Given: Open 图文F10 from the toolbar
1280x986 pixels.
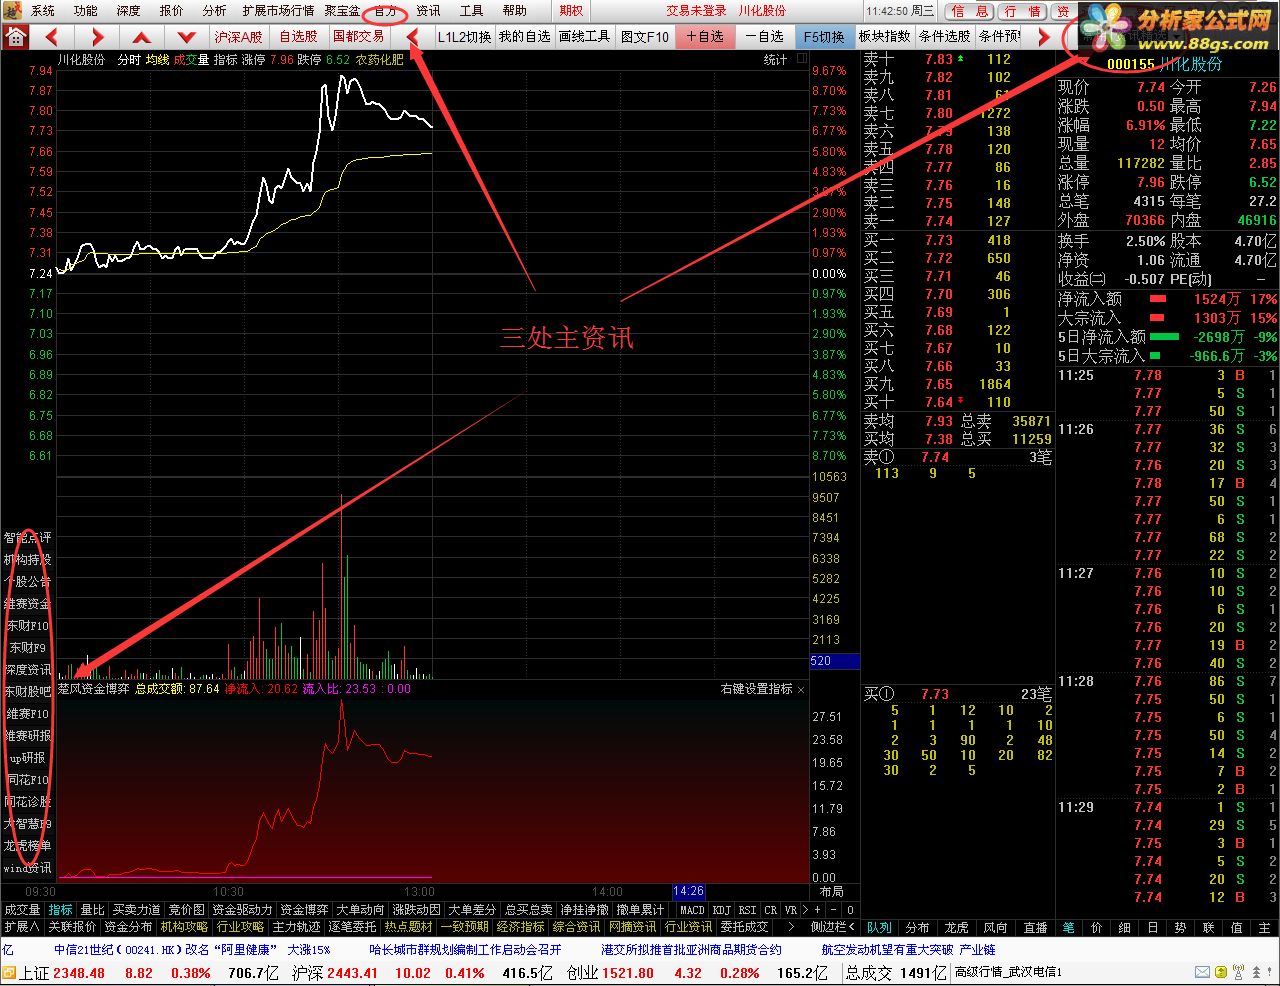Looking at the screenshot, I should 645,37.
